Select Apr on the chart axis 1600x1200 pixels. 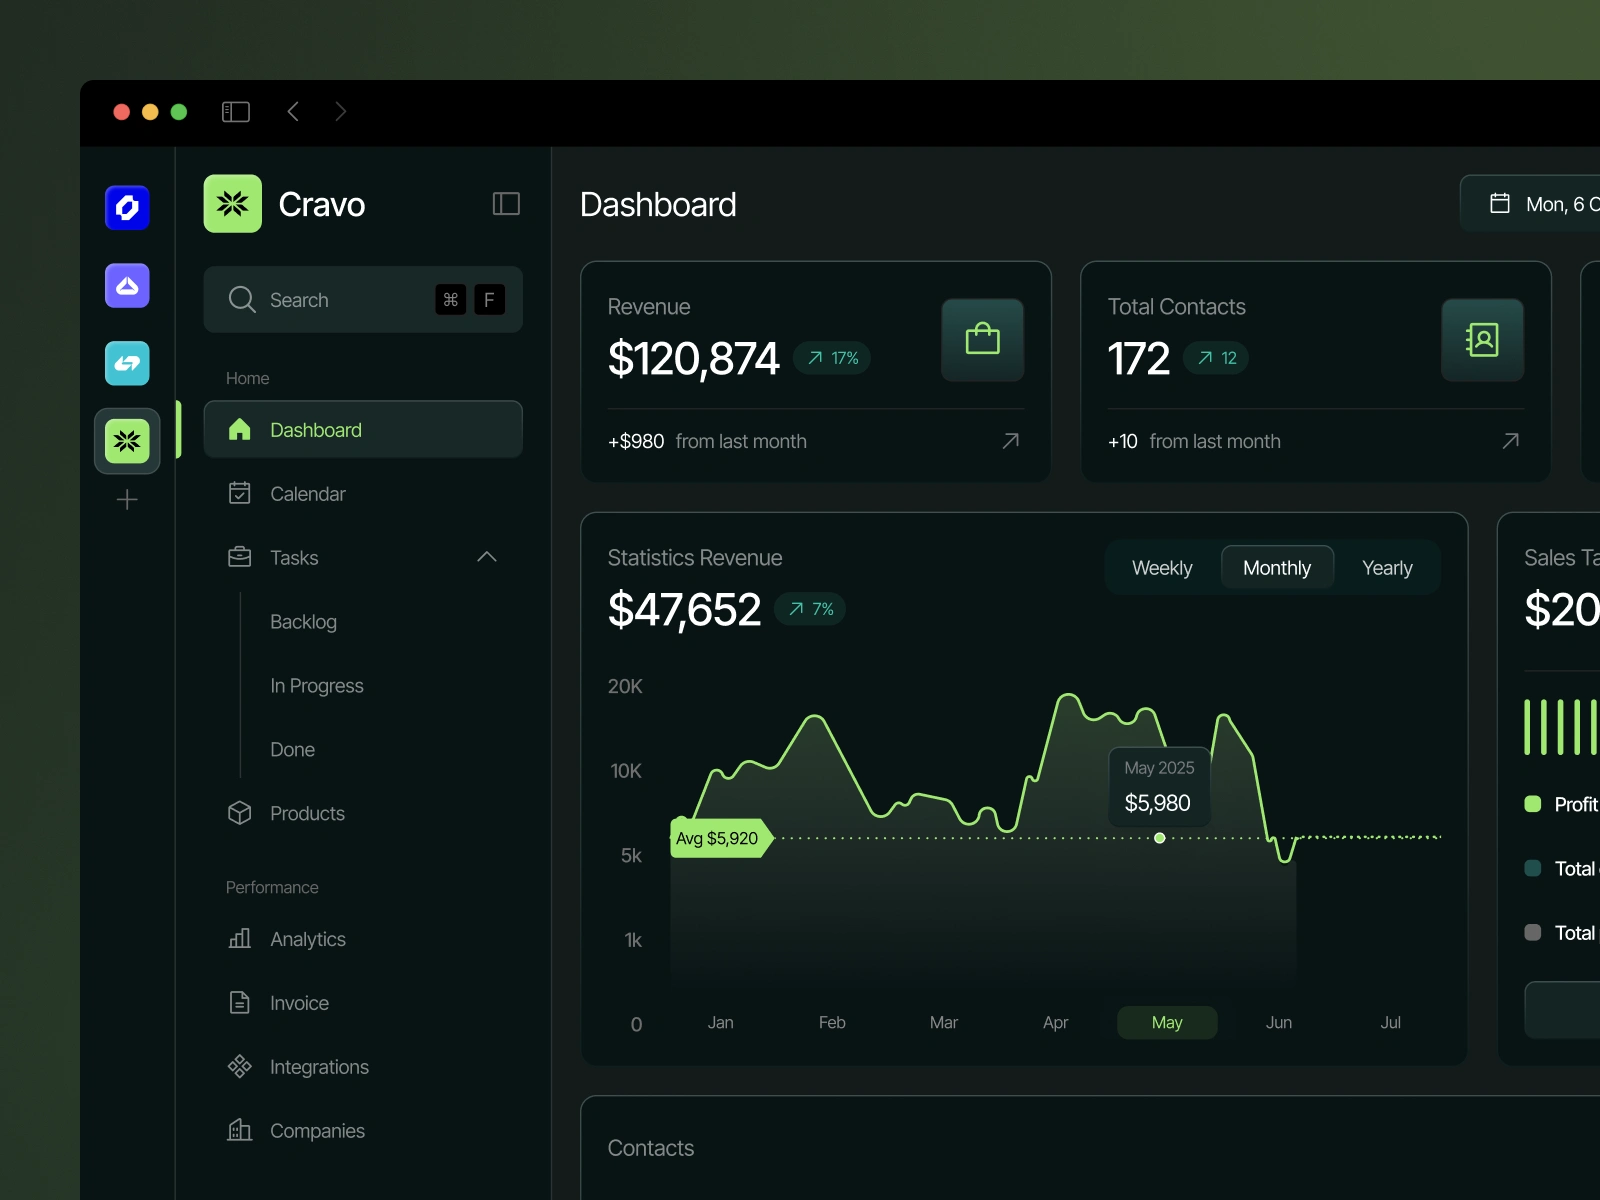coord(1056,1023)
